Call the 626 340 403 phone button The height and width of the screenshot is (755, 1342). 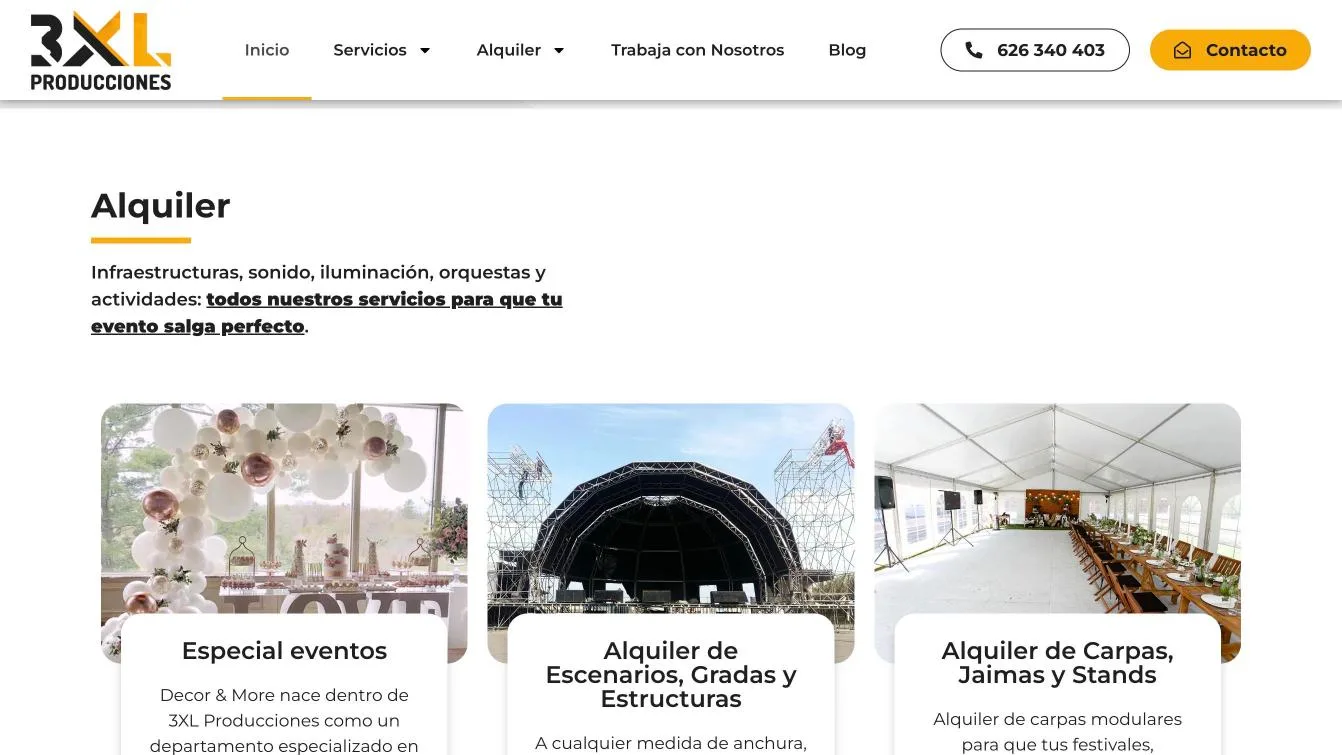pyautogui.click(x=1035, y=50)
